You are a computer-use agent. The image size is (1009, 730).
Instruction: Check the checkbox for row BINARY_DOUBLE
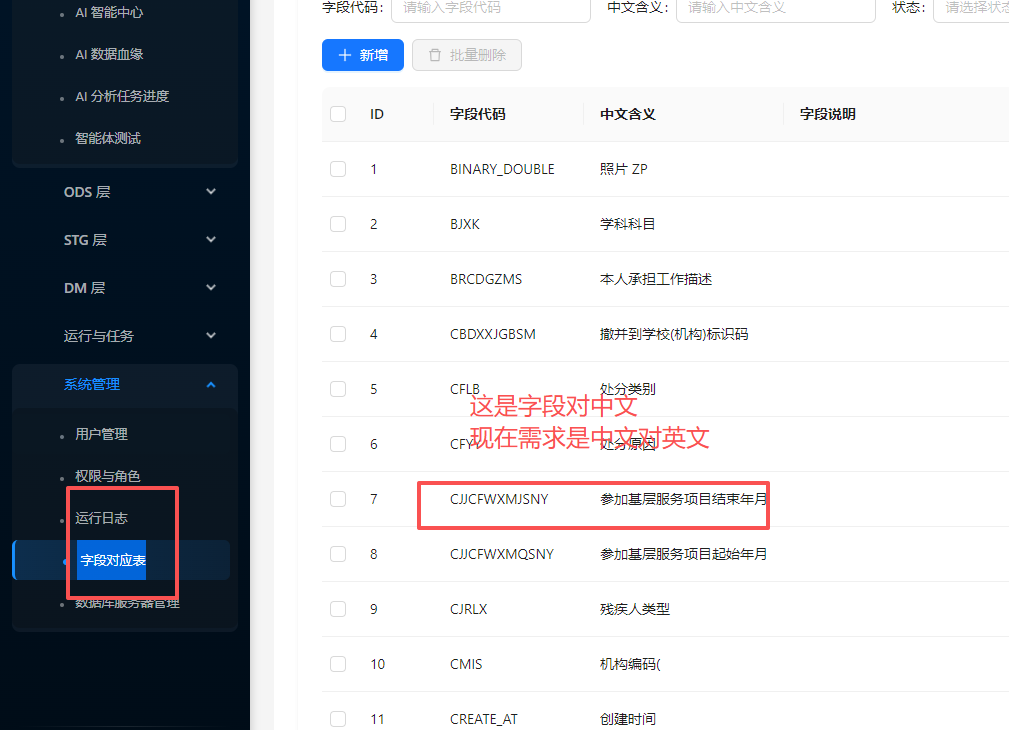(x=338, y=169)
